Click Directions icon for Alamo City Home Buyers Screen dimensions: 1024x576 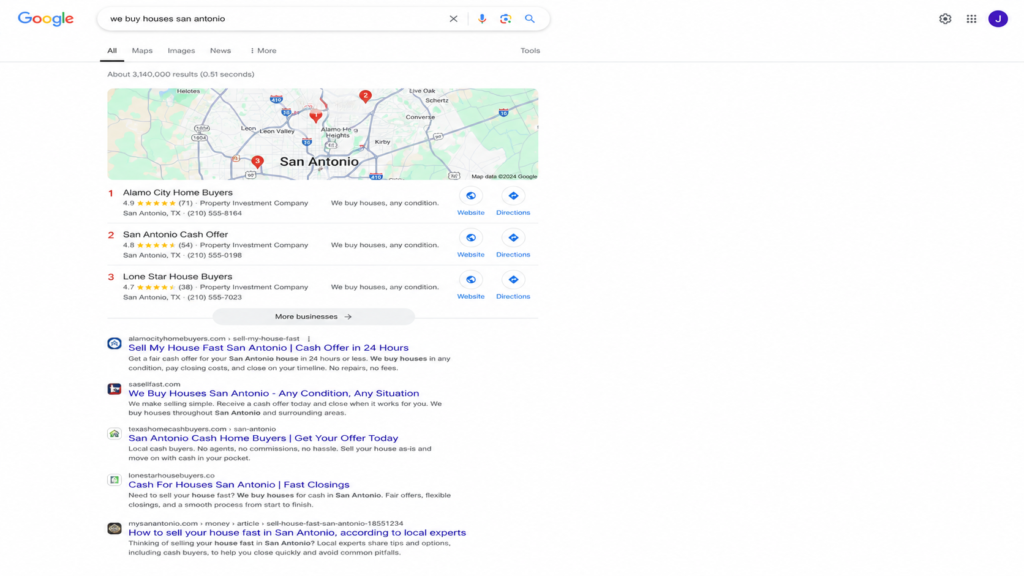click(x=513, y=196)
